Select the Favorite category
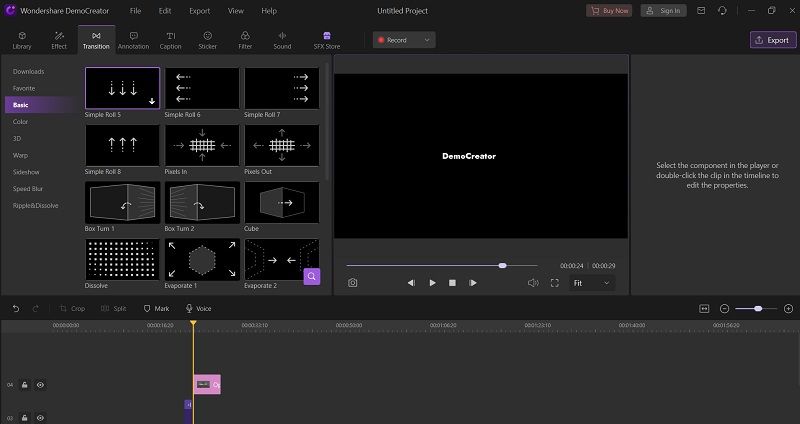This screenshot has height=424, width=800. 24,88
